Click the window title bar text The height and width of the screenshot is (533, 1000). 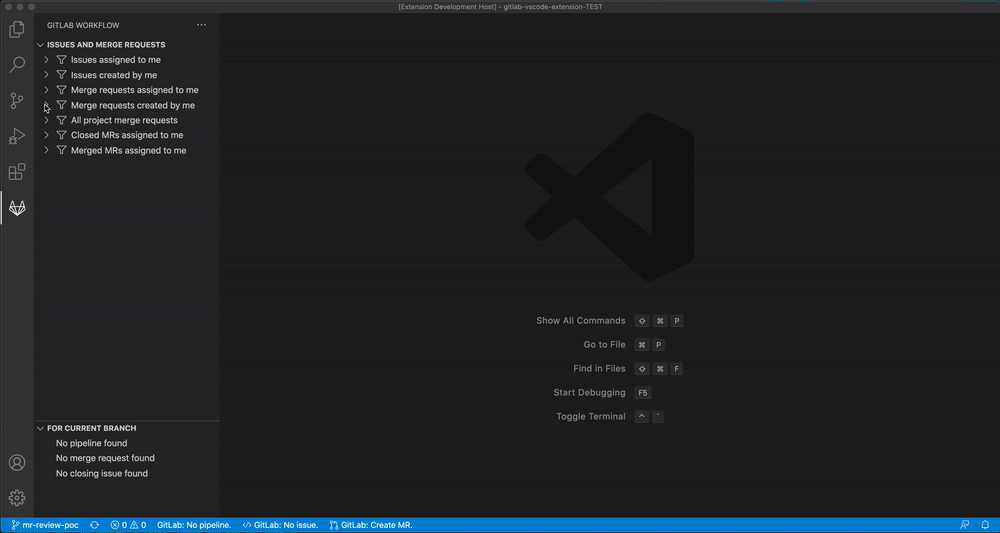click(x=500, y=6)
